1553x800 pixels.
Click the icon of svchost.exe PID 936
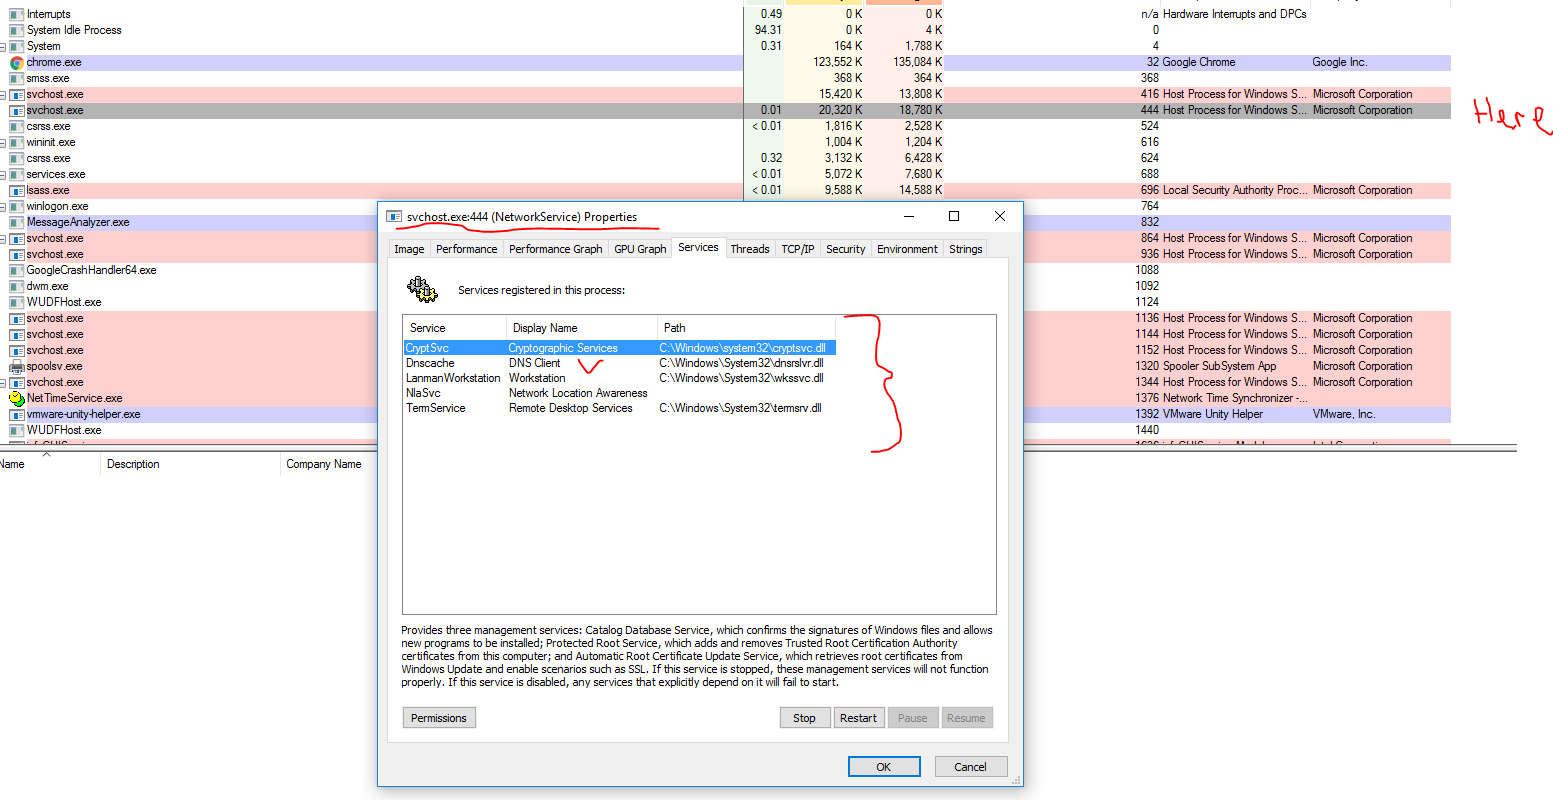coord(17,254)
